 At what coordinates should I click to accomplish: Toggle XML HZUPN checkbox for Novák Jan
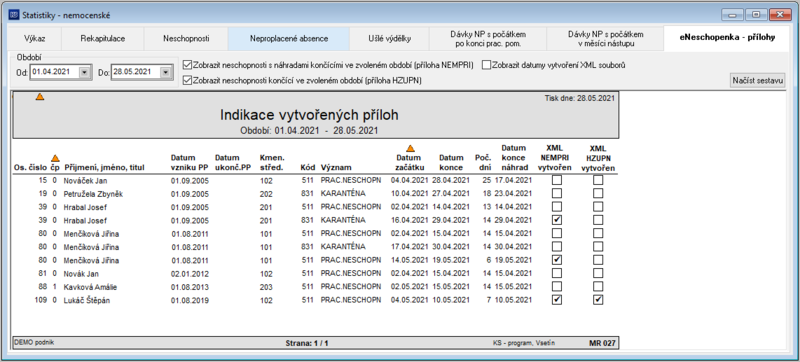[598, 274]
